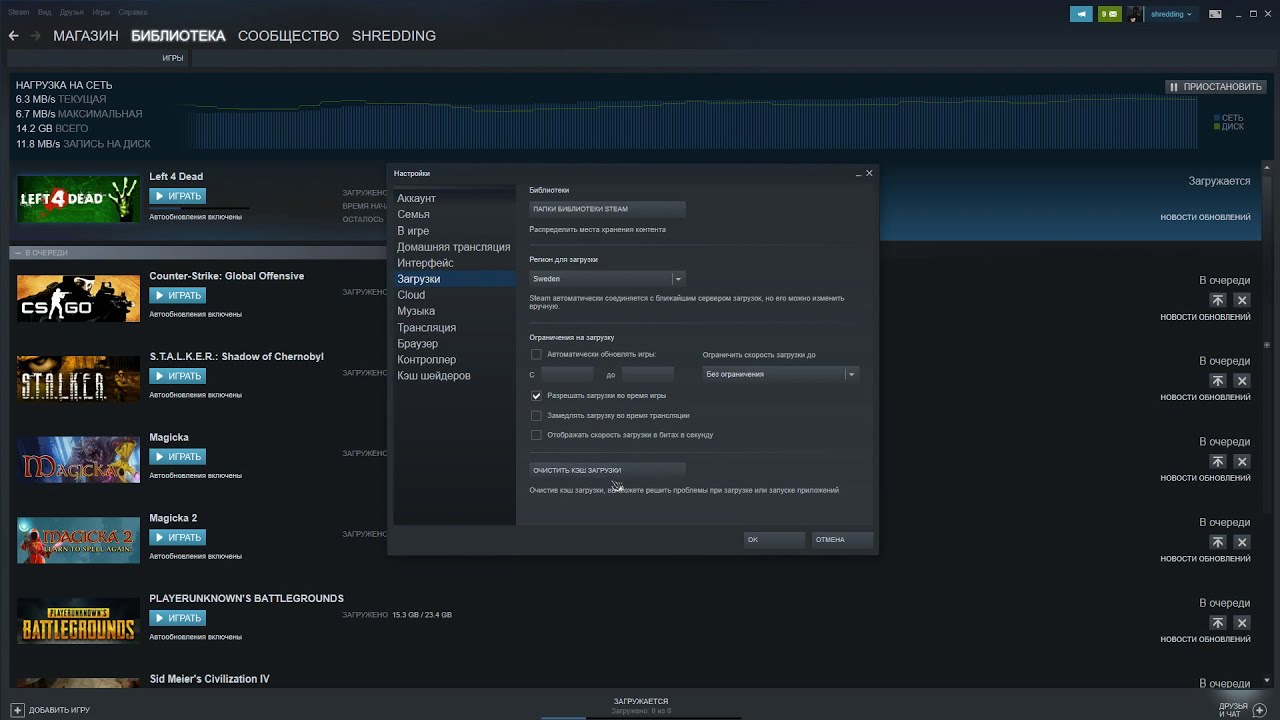Move Magicka 2 up in download queue
The width and height of the screenshot is (1280, 720).
pyautogui.click(x=1217, y=542)
